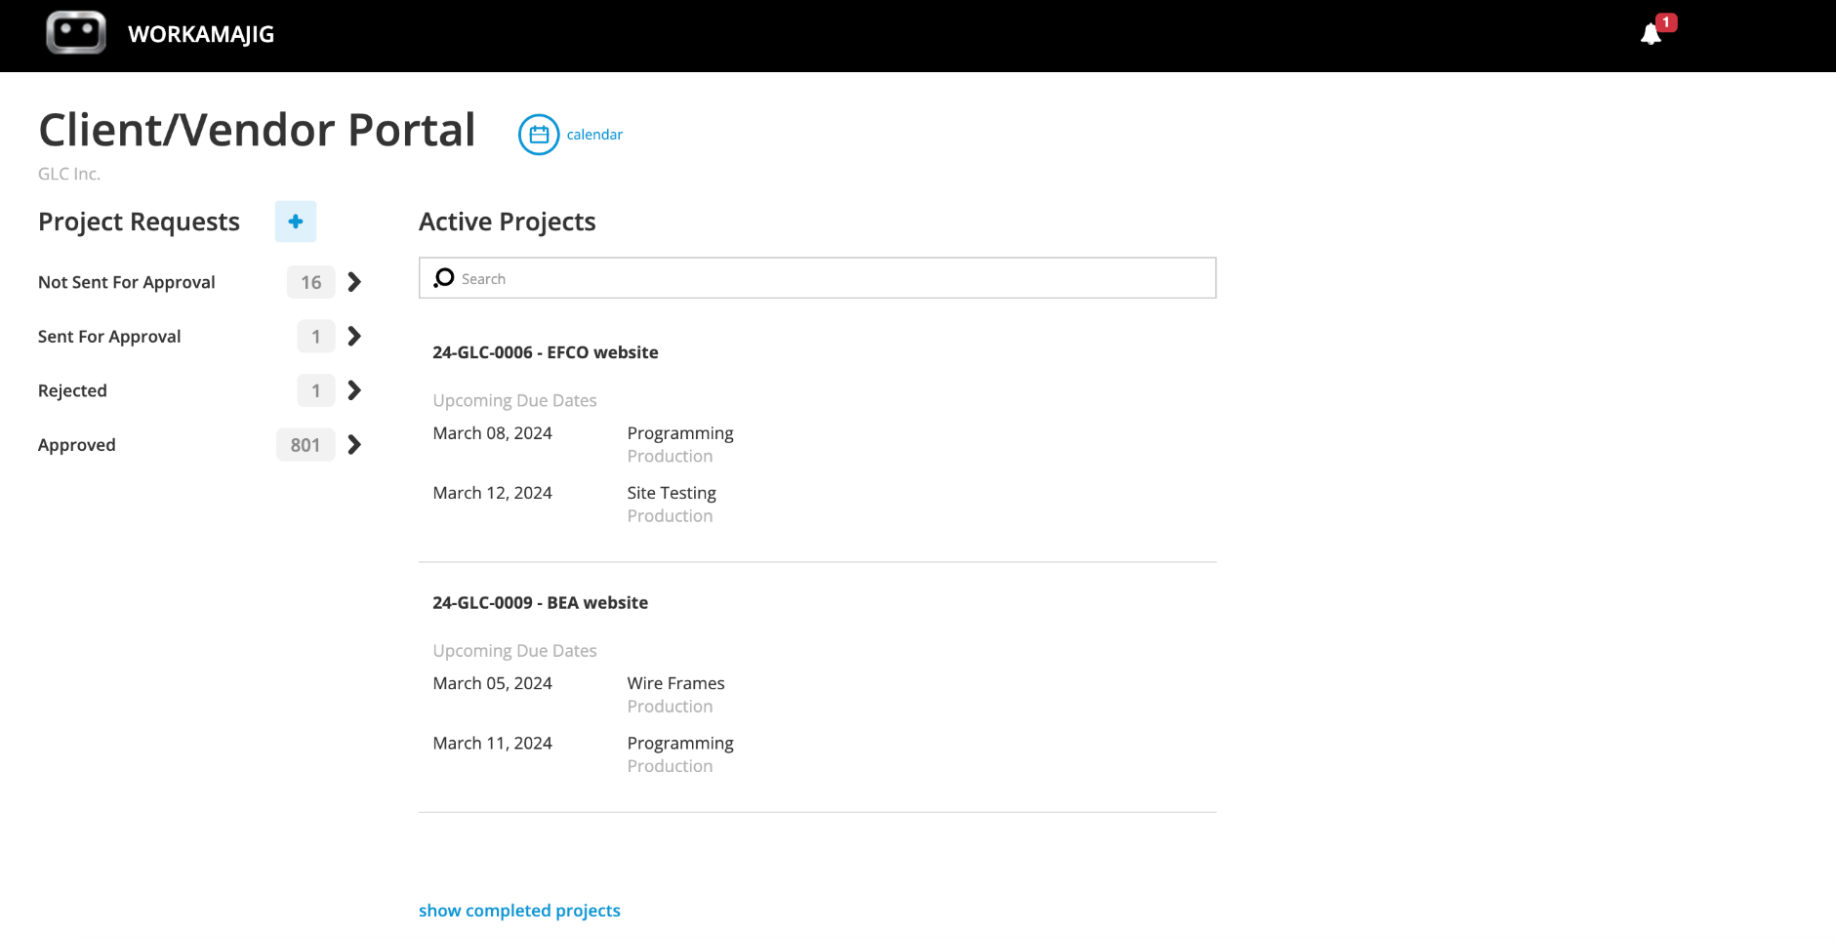Click the 16 count next to Not Sent For Approval

coord(310,282)
